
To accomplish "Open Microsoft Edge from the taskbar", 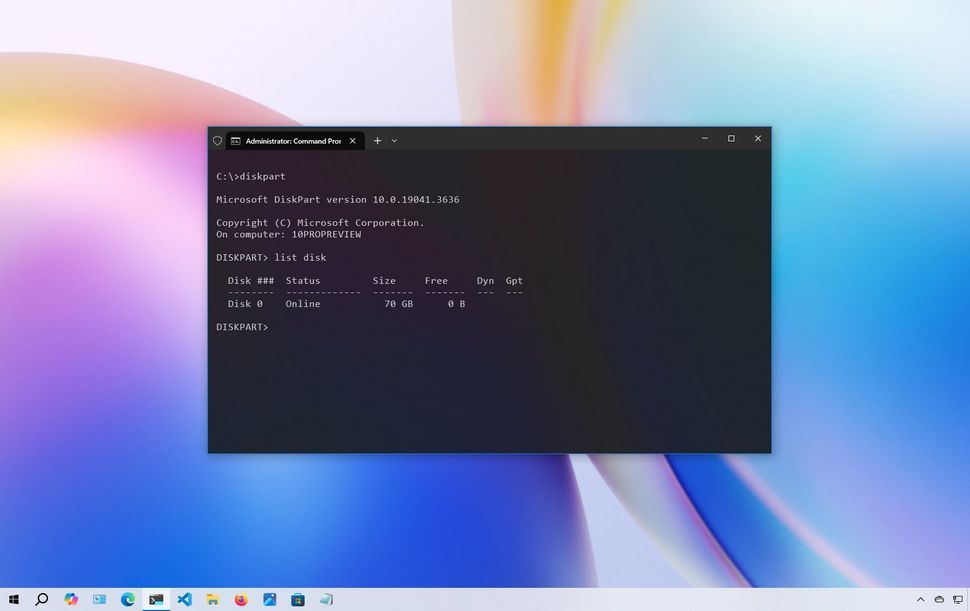I will (x=127, y=598).
